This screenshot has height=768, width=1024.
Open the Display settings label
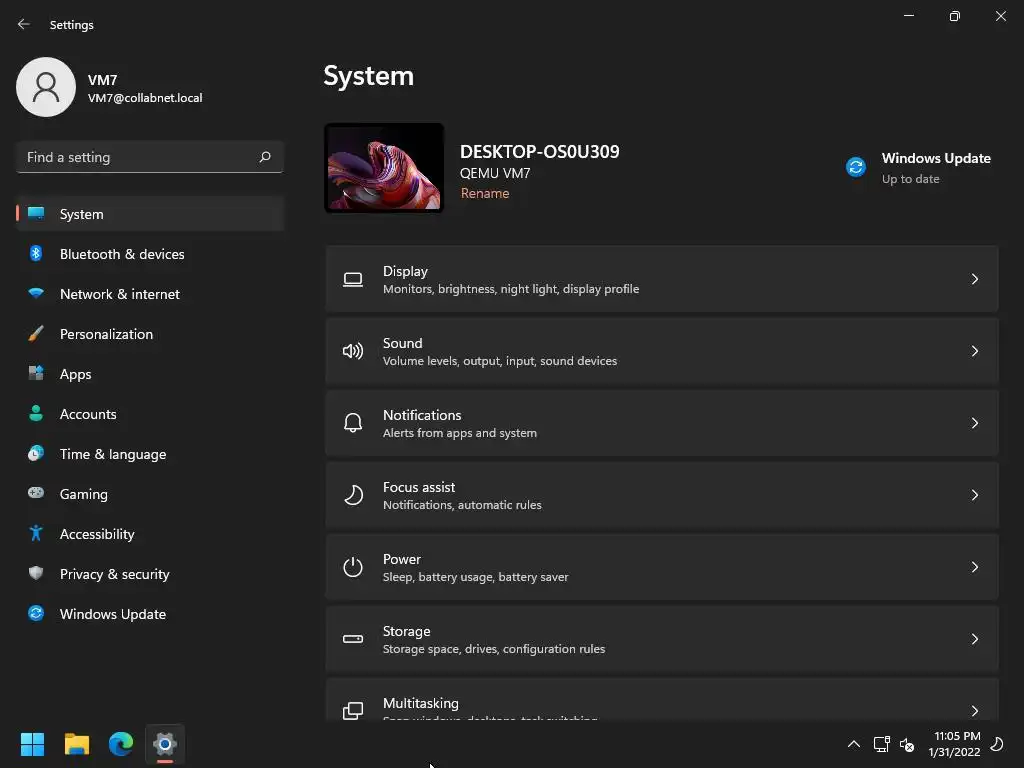(x=405, y=271)
